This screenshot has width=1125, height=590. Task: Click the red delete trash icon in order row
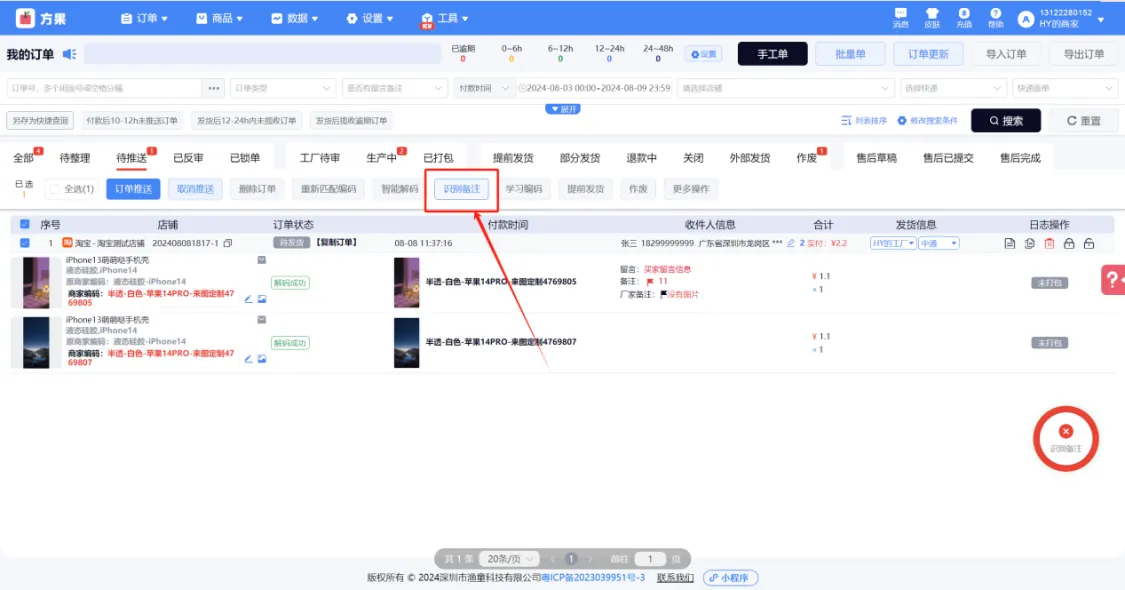1049,243
